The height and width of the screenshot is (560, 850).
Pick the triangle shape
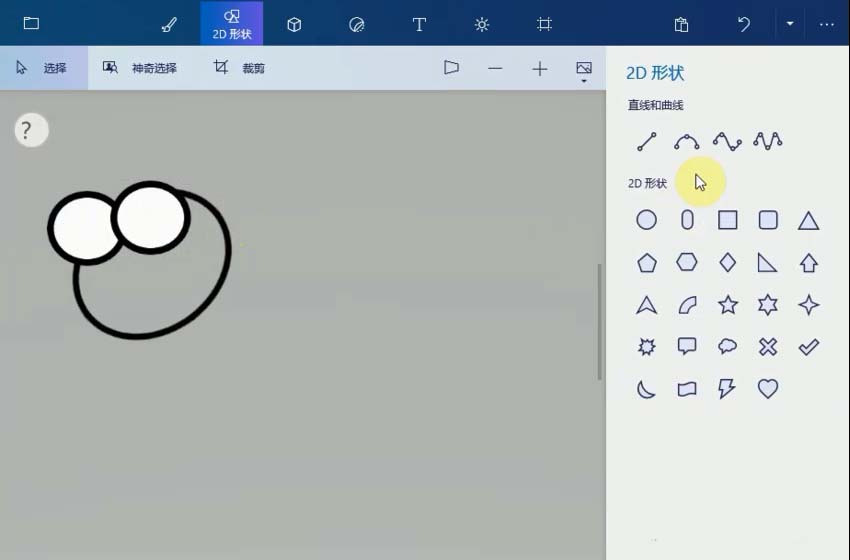point(808,221)
